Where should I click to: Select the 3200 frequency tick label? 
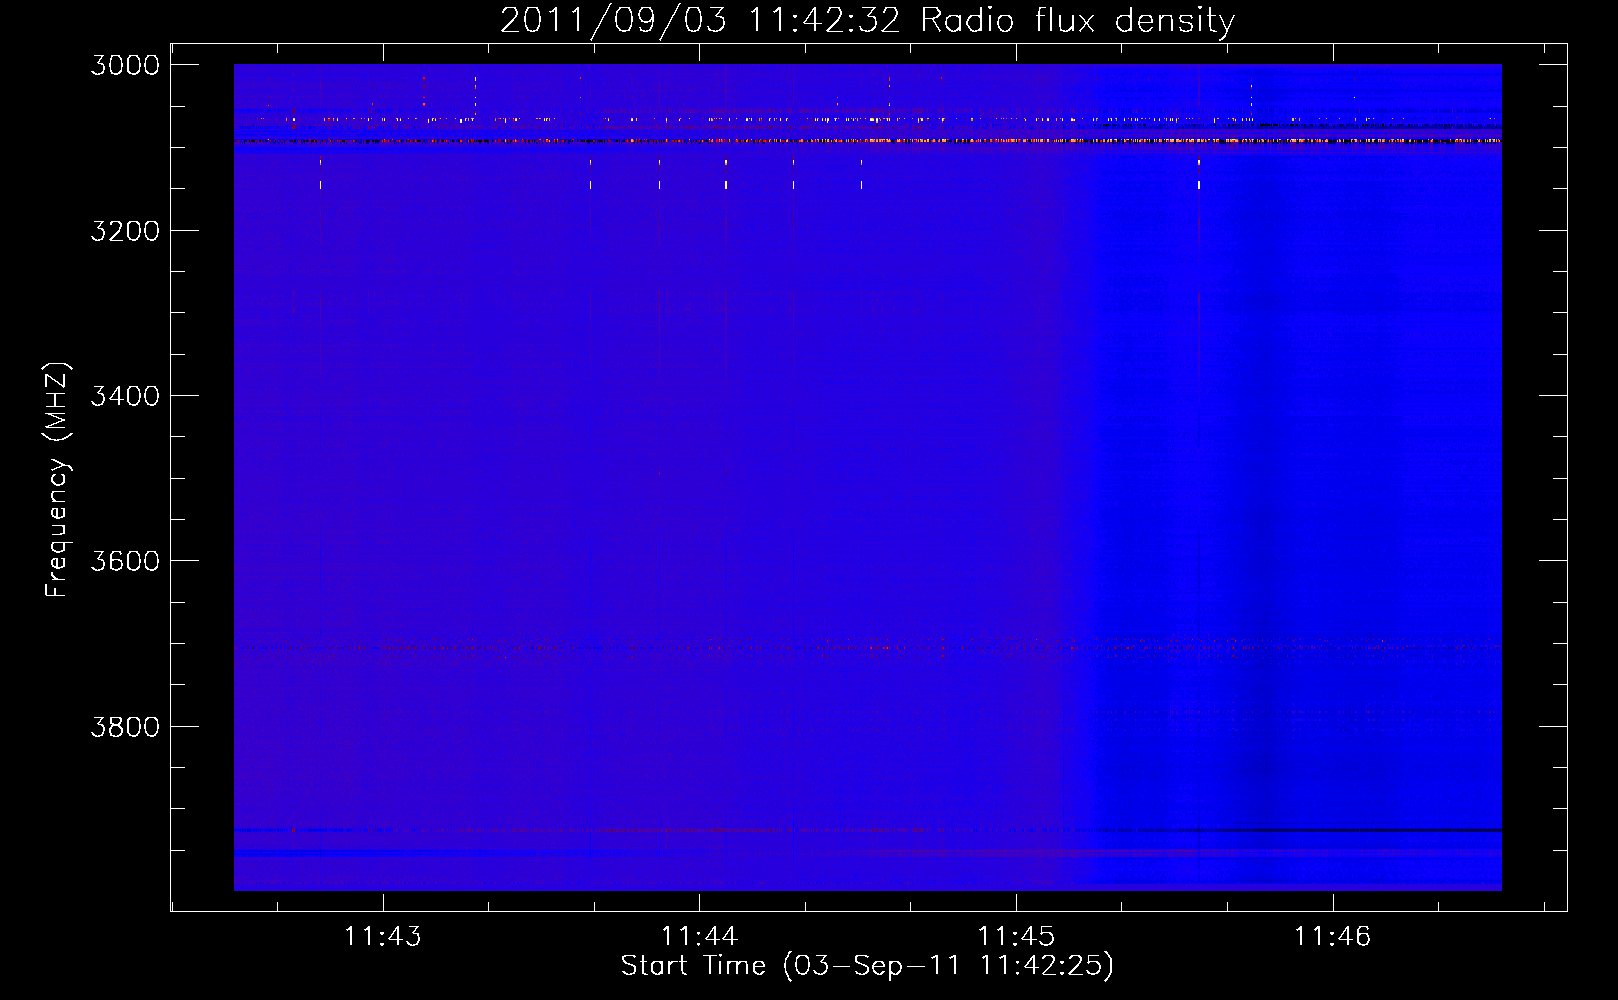125,231
